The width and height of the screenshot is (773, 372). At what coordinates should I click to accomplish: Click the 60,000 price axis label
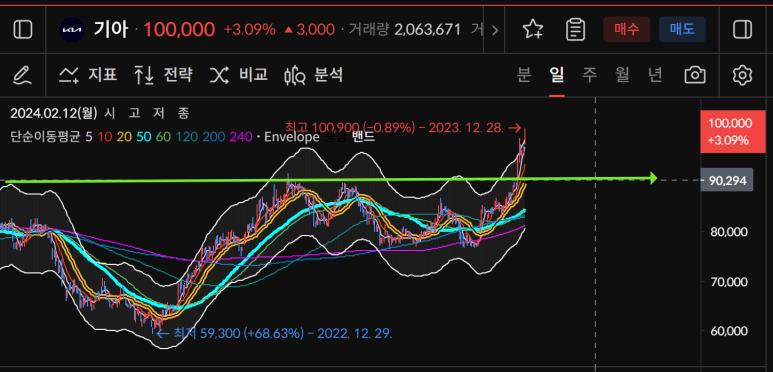click(x=729, y=331)
